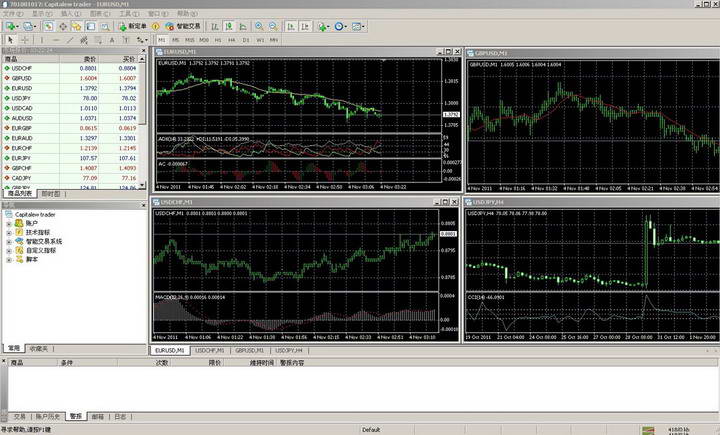Open the periods clock dropdown icon
This screenshot has height=435, width=720.
pos(340,27)
